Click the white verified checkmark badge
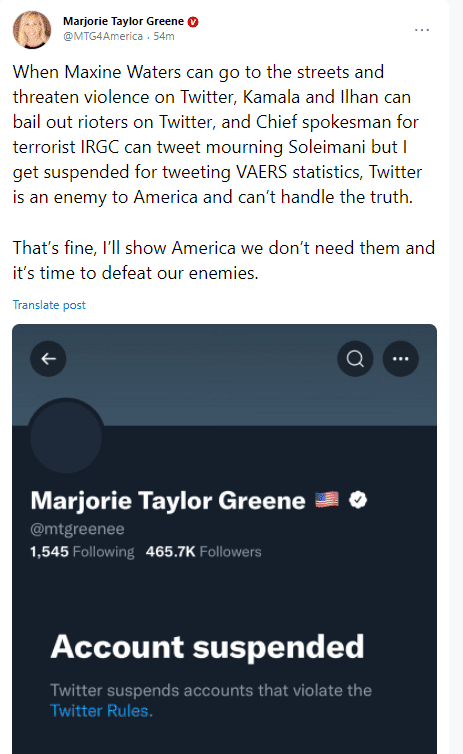The image size is (463, 754). (358, 500)
